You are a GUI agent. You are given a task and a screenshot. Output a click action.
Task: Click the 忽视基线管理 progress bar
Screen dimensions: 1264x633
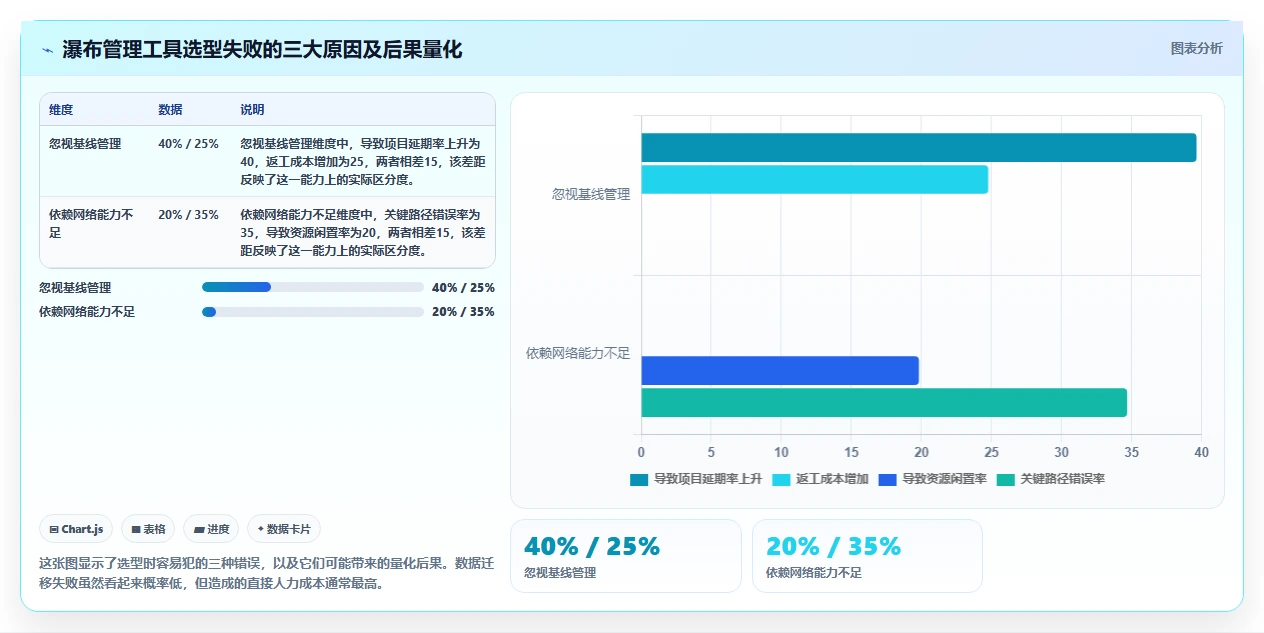(313, 287)
